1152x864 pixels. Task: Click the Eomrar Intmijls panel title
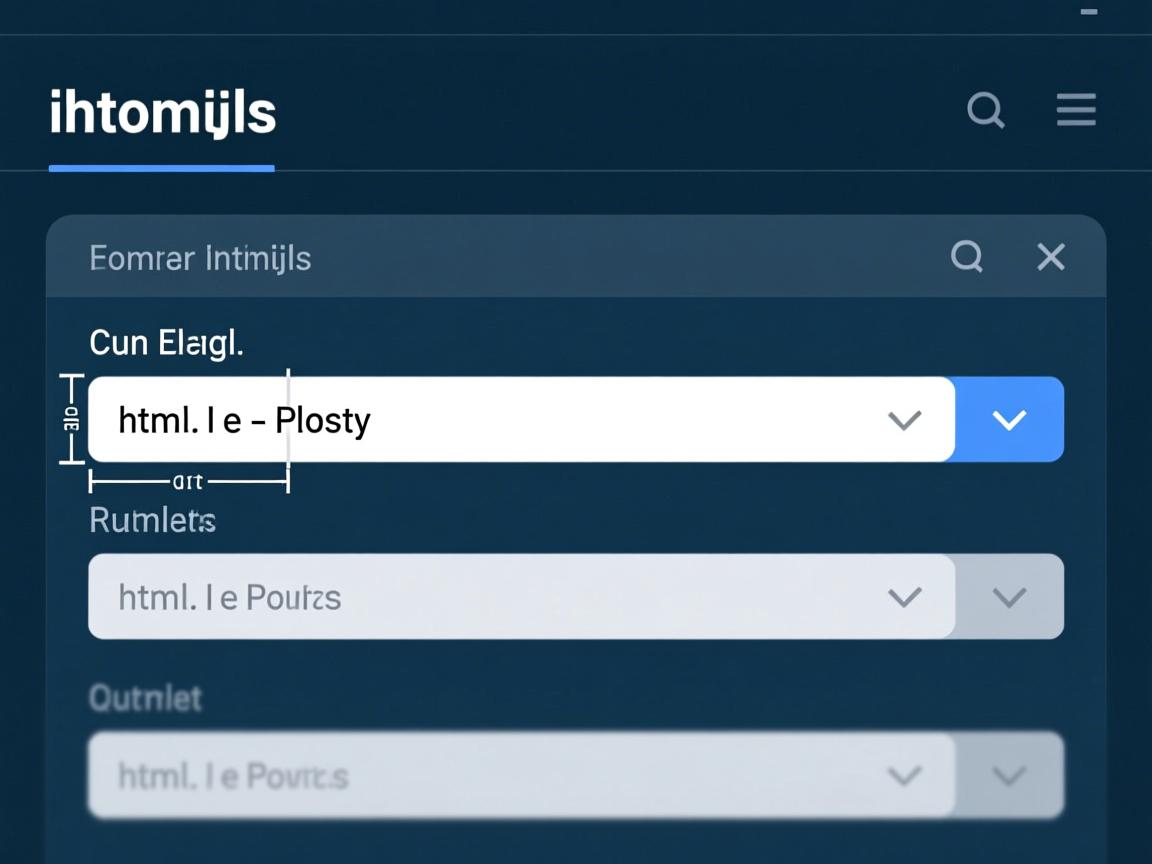click(200, 258)
